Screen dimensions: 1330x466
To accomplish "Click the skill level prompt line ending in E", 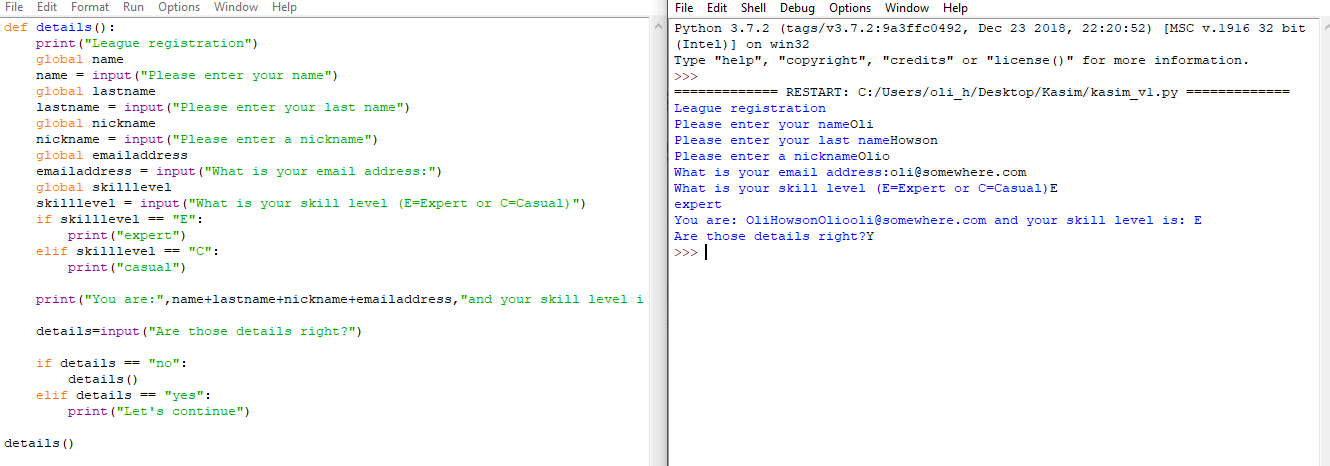I will [866, 189].
